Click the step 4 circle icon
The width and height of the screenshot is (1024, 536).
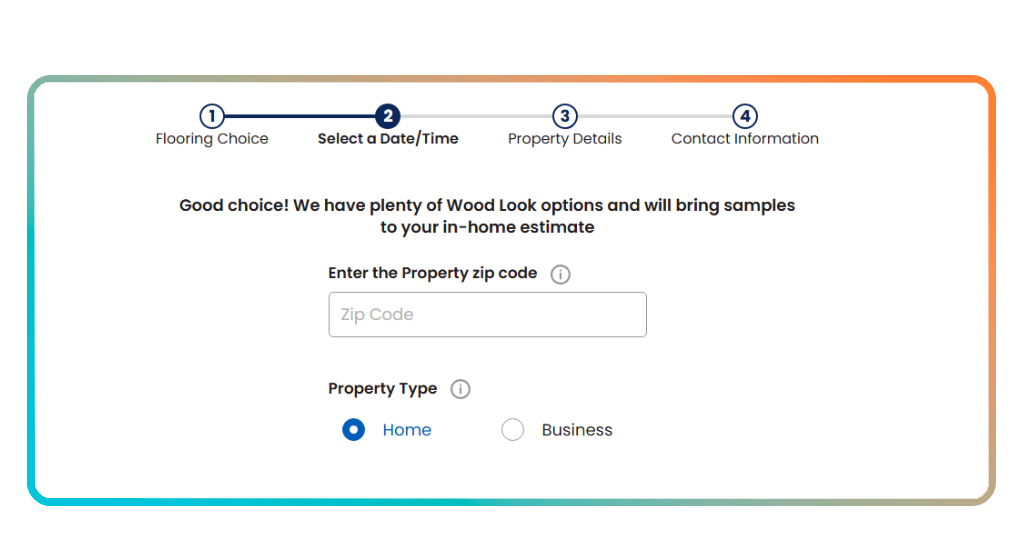pos(745,116)
